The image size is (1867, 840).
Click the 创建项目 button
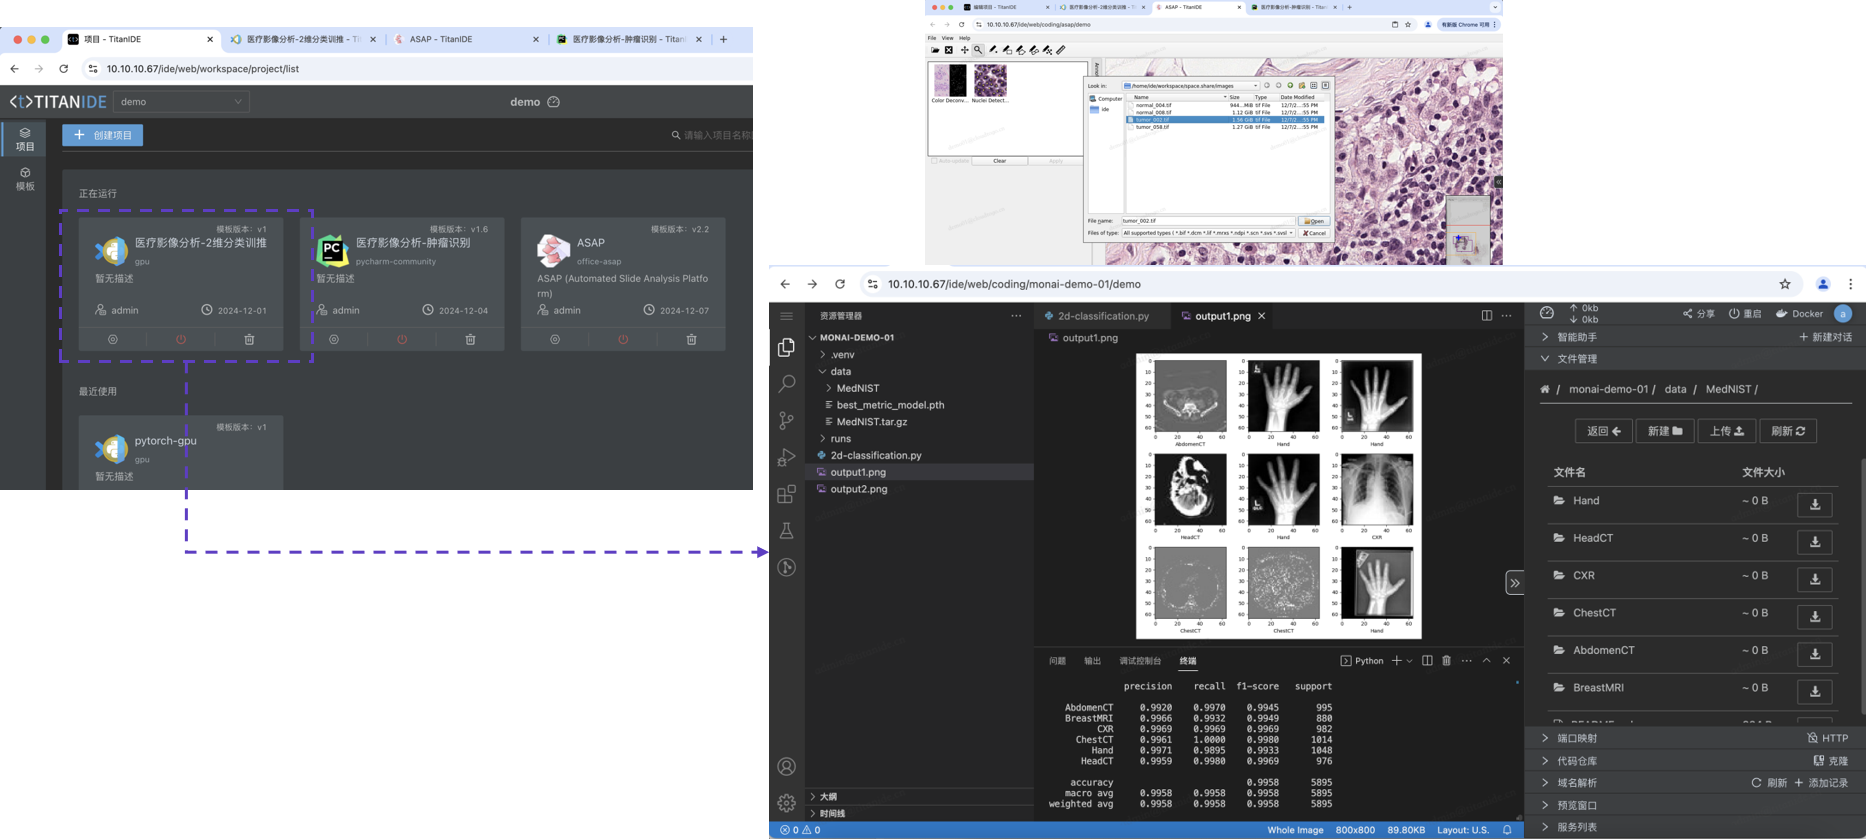click(103, 135)
